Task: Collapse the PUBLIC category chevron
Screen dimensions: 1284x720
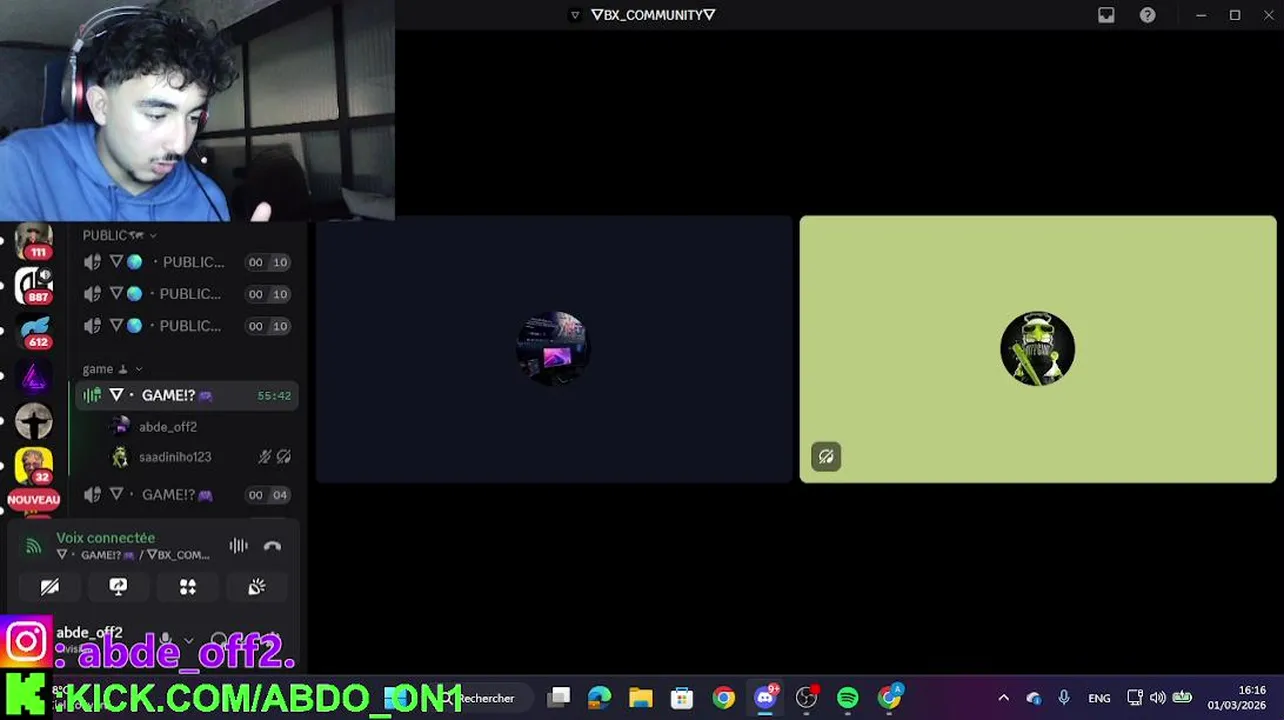Action: click(x=152, y=235)
